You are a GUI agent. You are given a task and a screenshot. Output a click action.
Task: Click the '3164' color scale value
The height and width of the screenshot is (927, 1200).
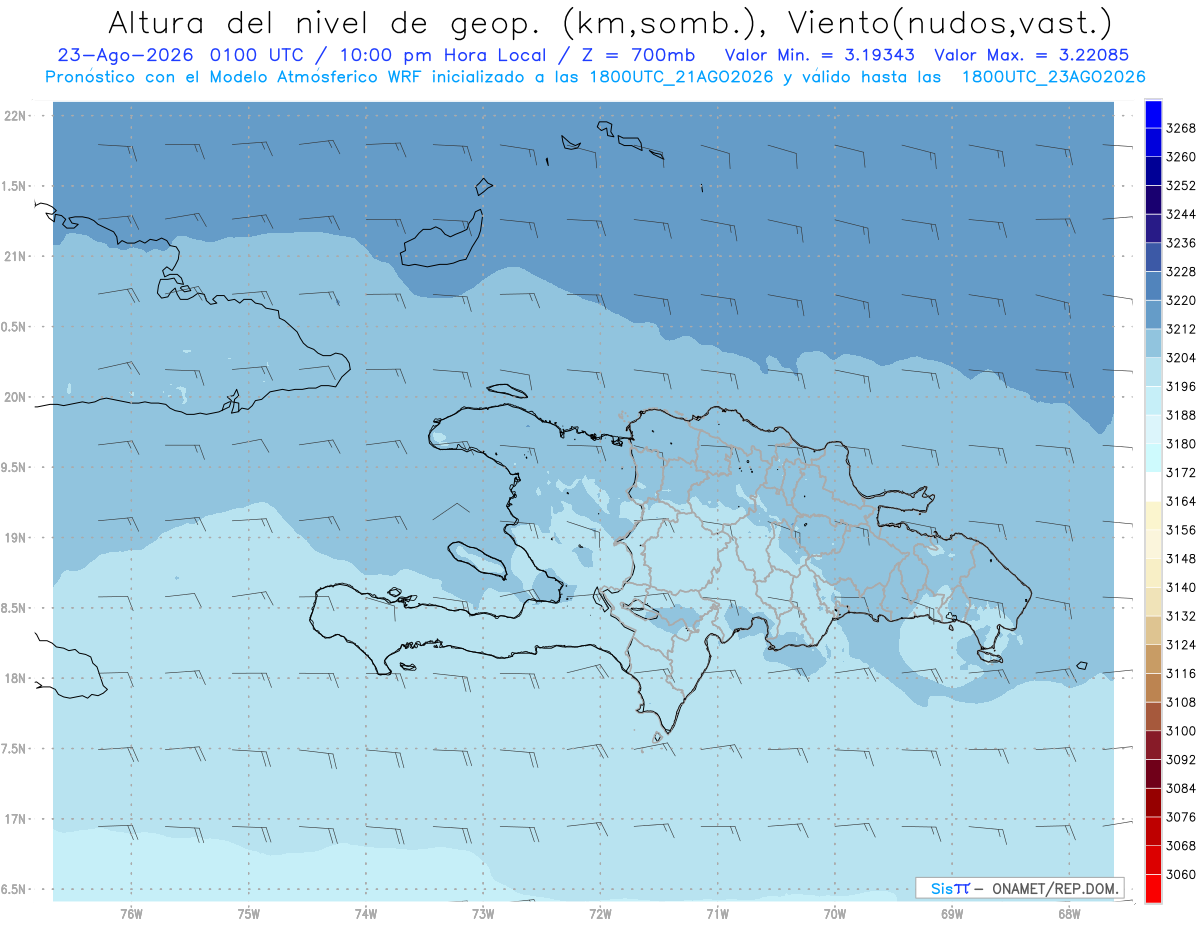pyautogui.click(x=1181, y=501)
